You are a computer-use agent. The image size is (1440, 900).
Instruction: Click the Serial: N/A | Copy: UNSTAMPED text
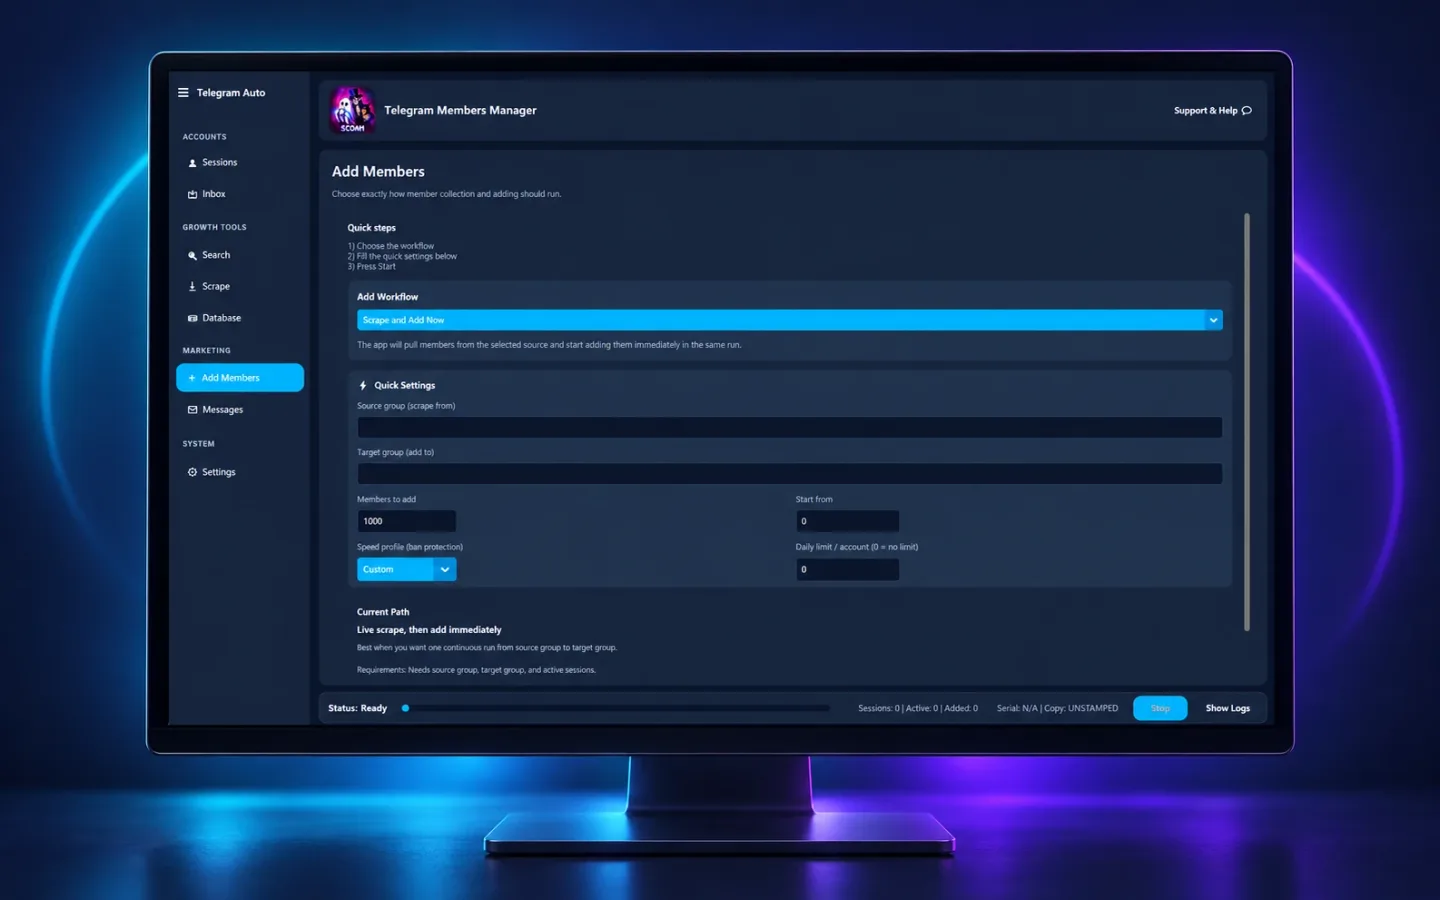[1057, 708]
